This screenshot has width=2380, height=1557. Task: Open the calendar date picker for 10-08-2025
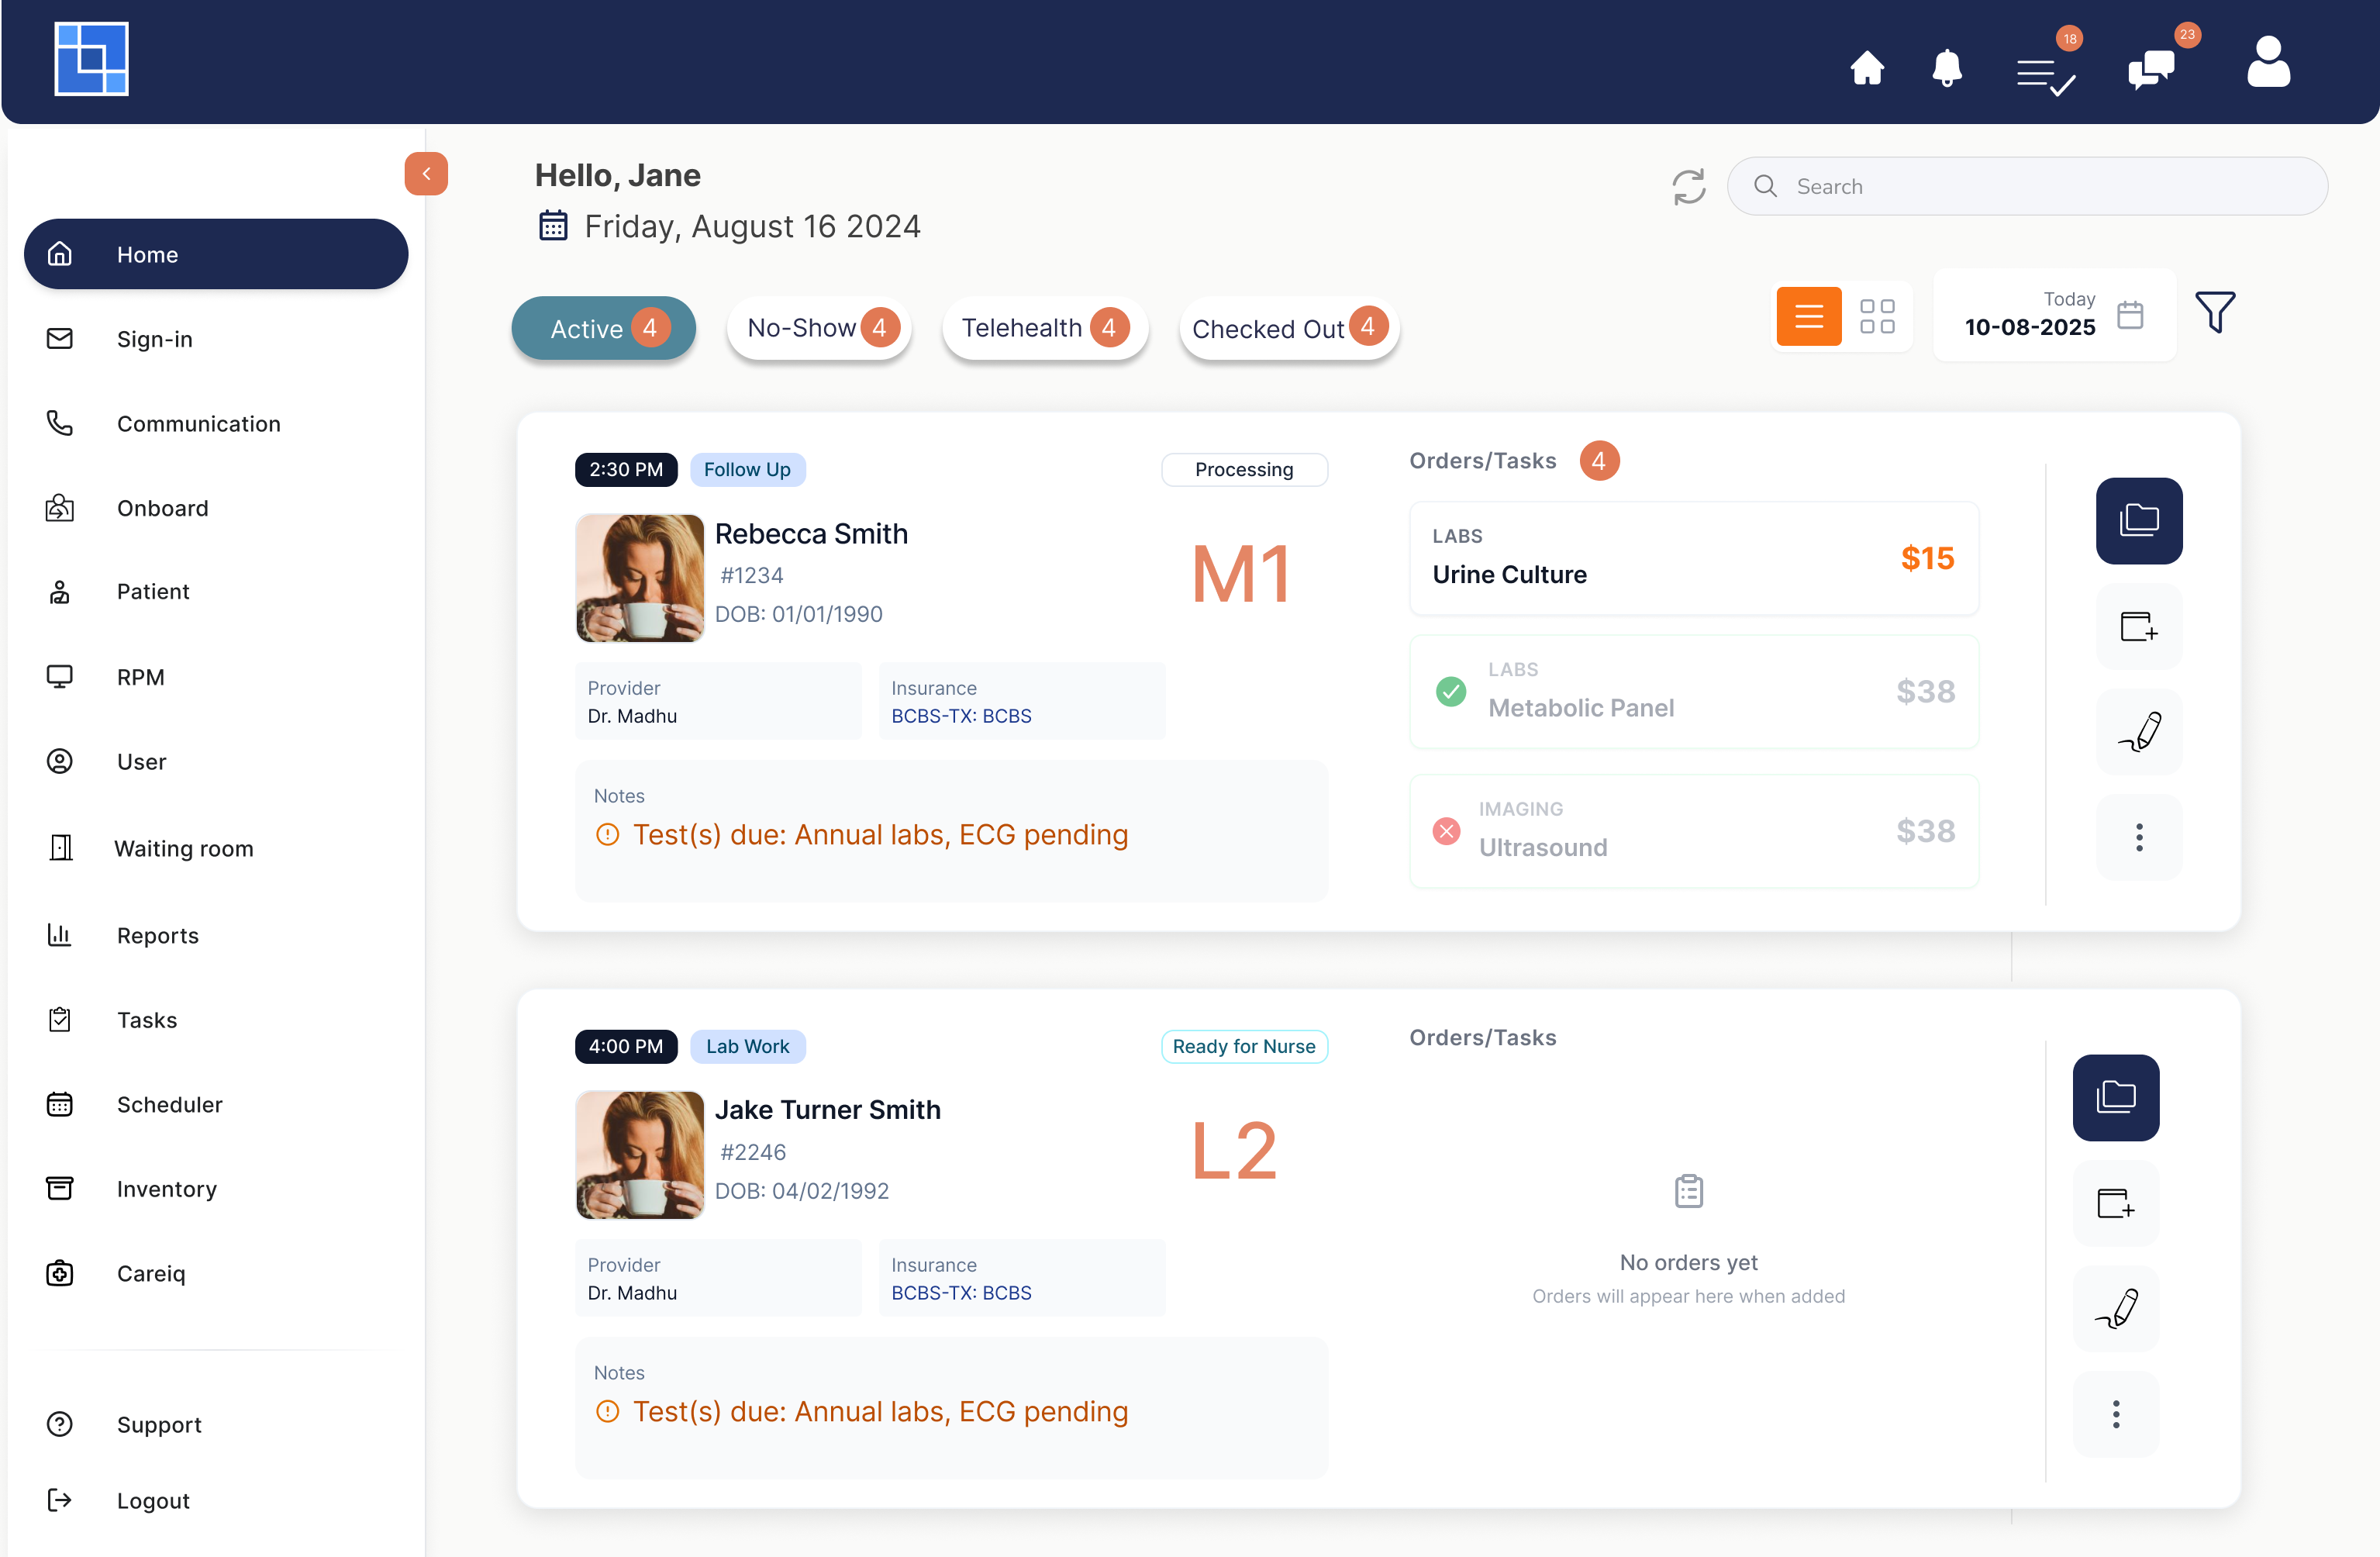pos(2131,314)
